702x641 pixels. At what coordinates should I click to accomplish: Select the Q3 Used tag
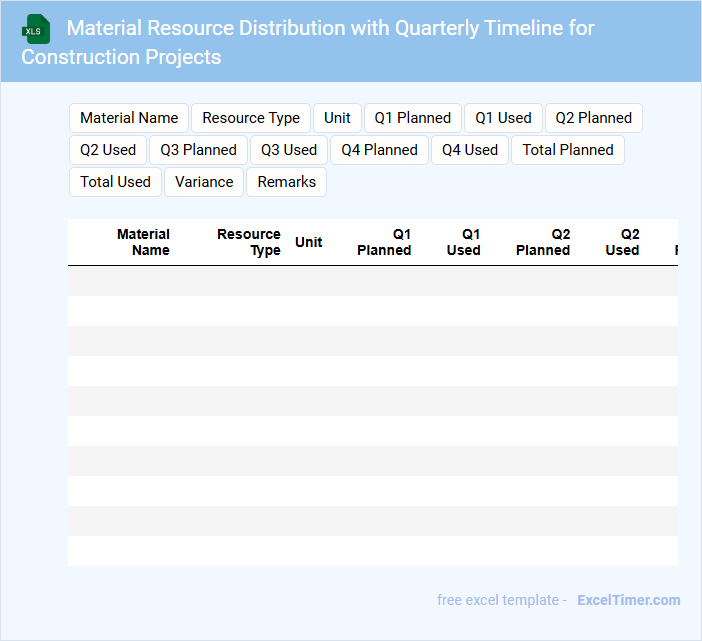click(289, 150)
